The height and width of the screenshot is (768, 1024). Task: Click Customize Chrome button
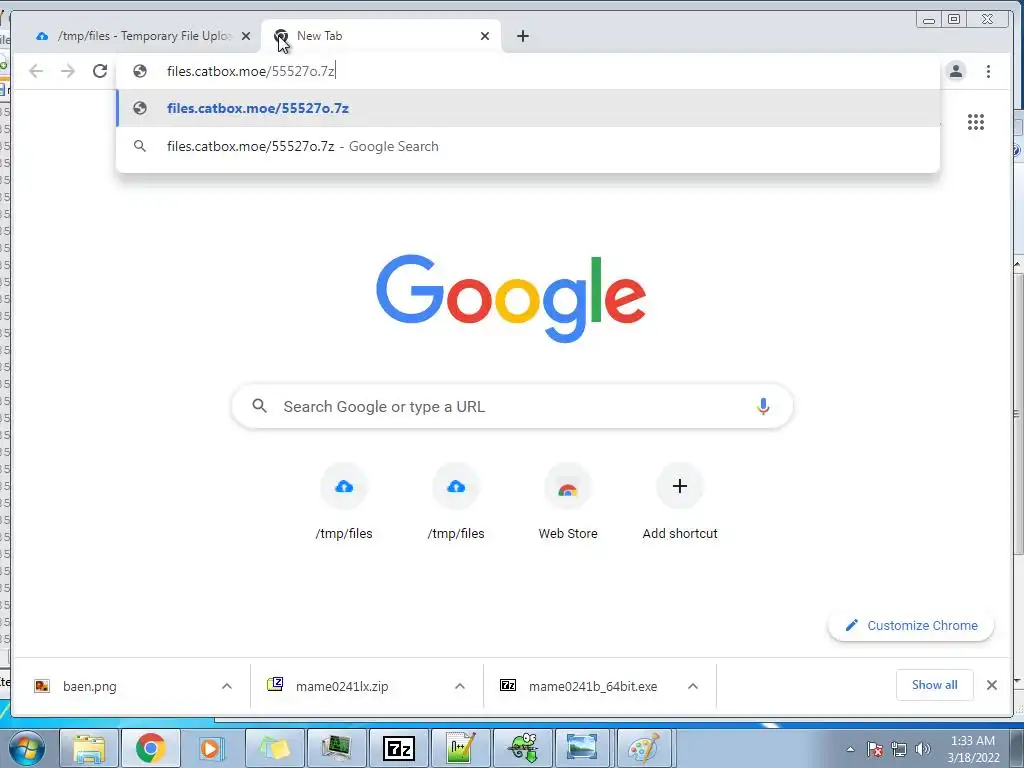(911, 626)
